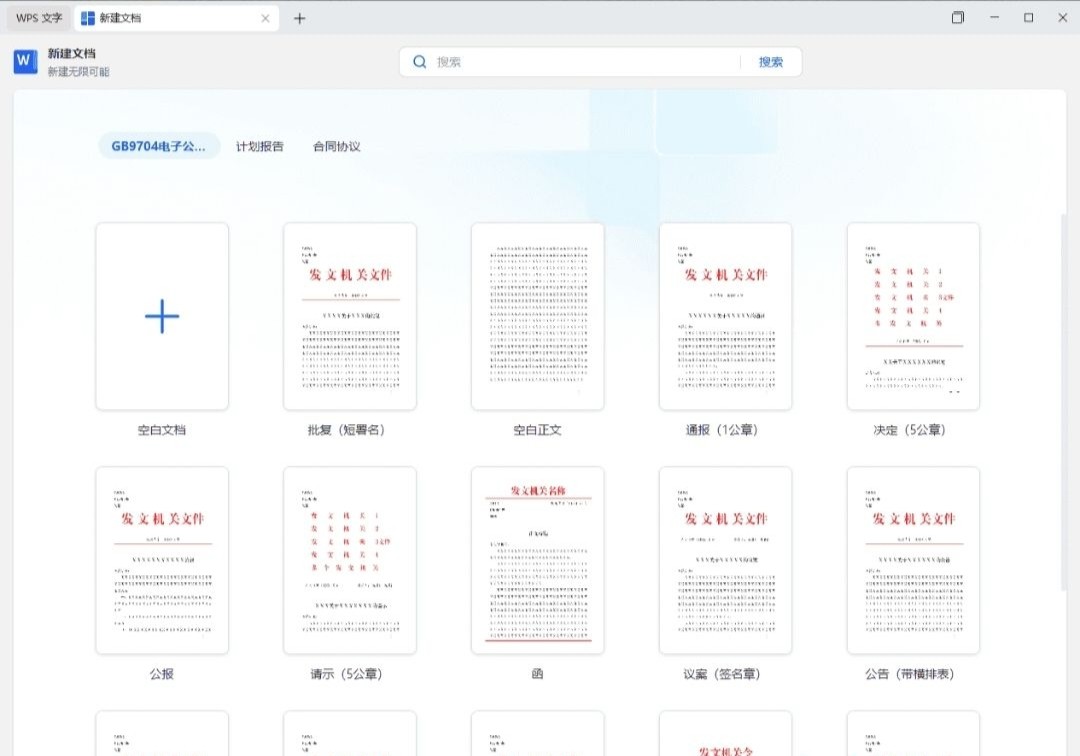Open the 计划报告 category
This screenshot has width=1080, height=756.
[259, 146]
